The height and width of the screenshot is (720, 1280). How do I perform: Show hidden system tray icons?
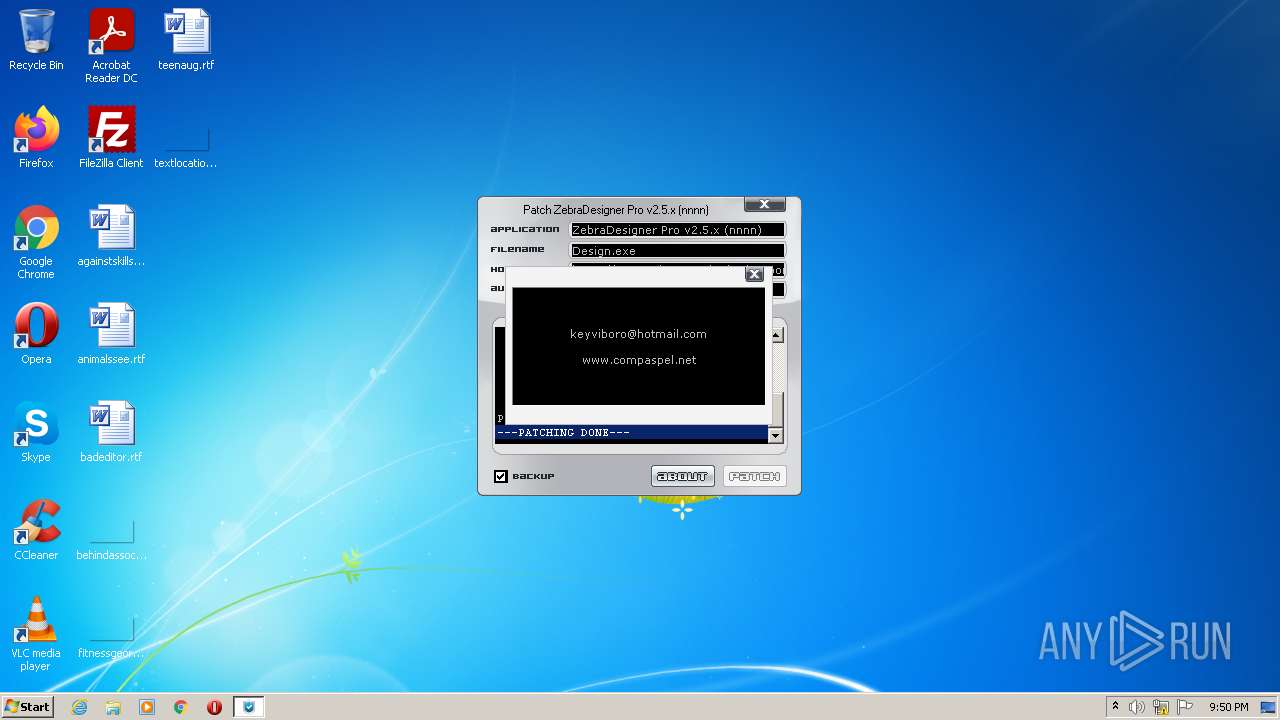point(1115,706)
